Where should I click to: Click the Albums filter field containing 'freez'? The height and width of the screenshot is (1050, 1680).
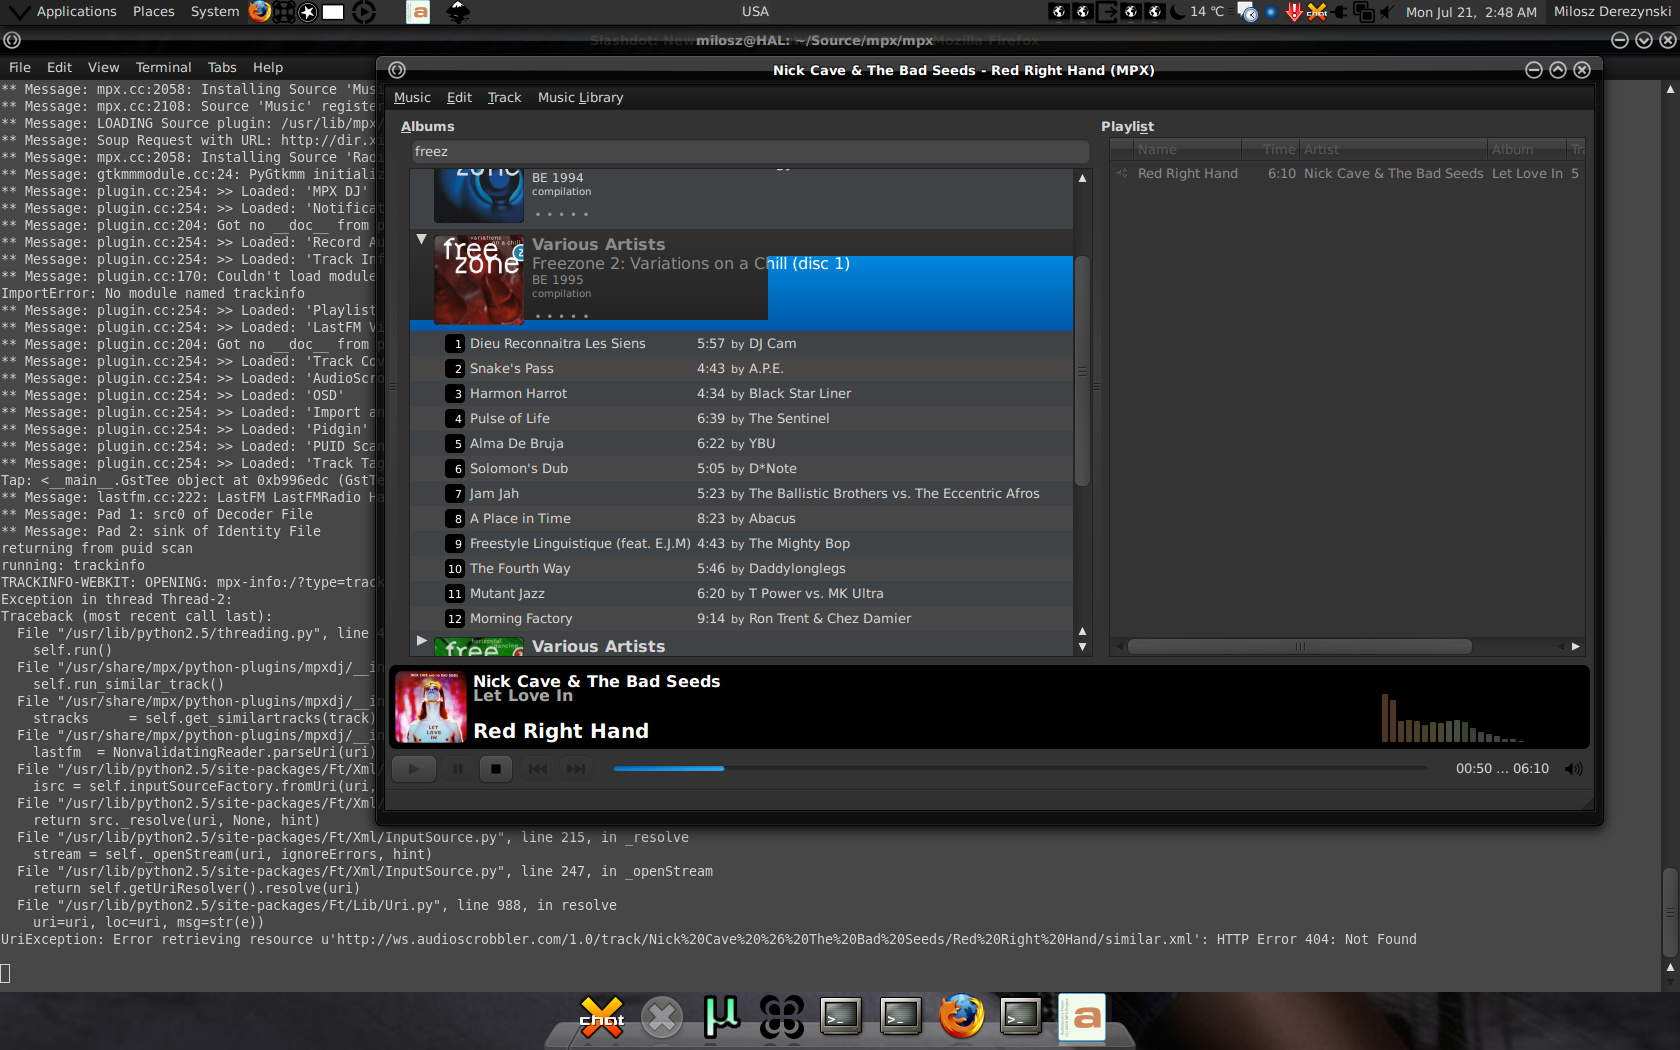point(750,152)
